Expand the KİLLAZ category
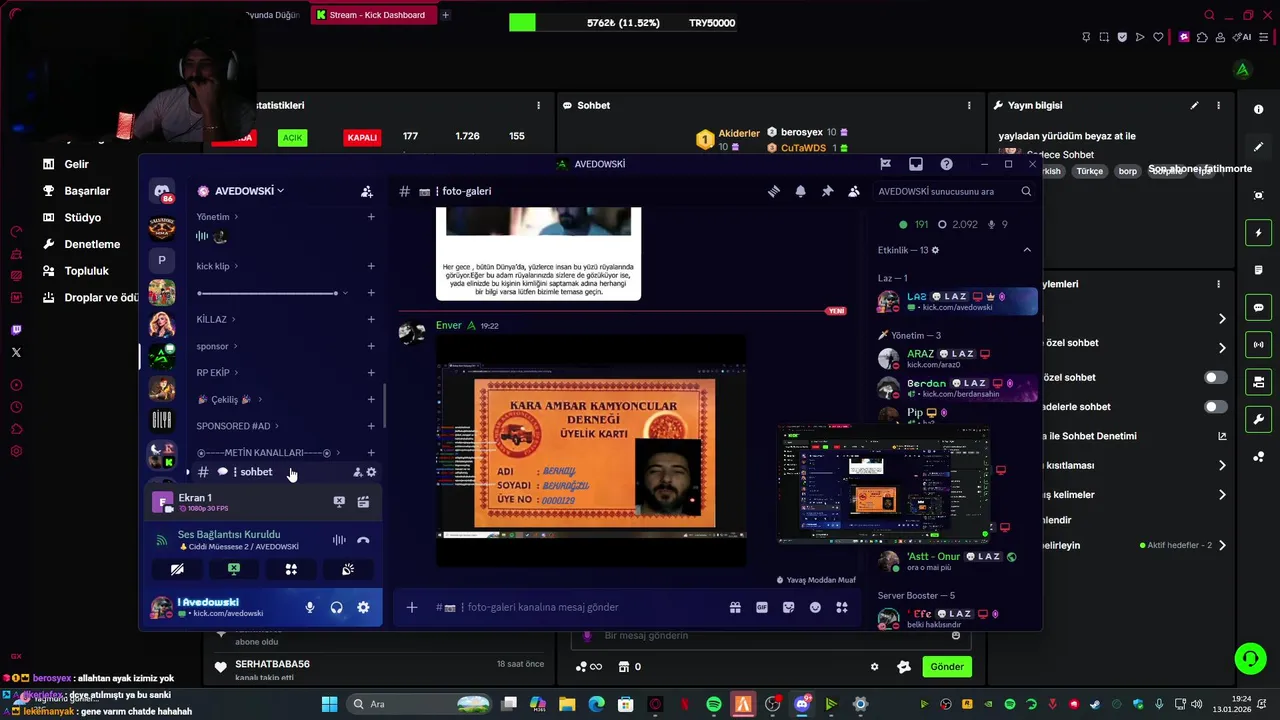 pos(215,319)
